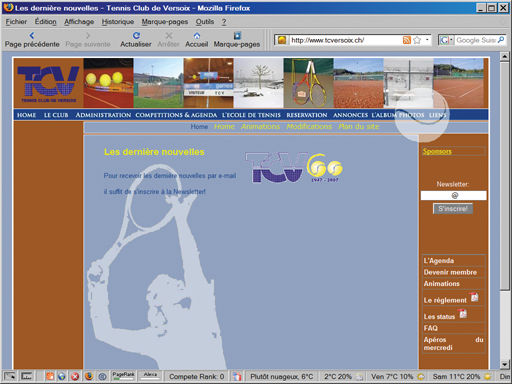
Task: Open the Sponsors link
Action: (437, 151)
